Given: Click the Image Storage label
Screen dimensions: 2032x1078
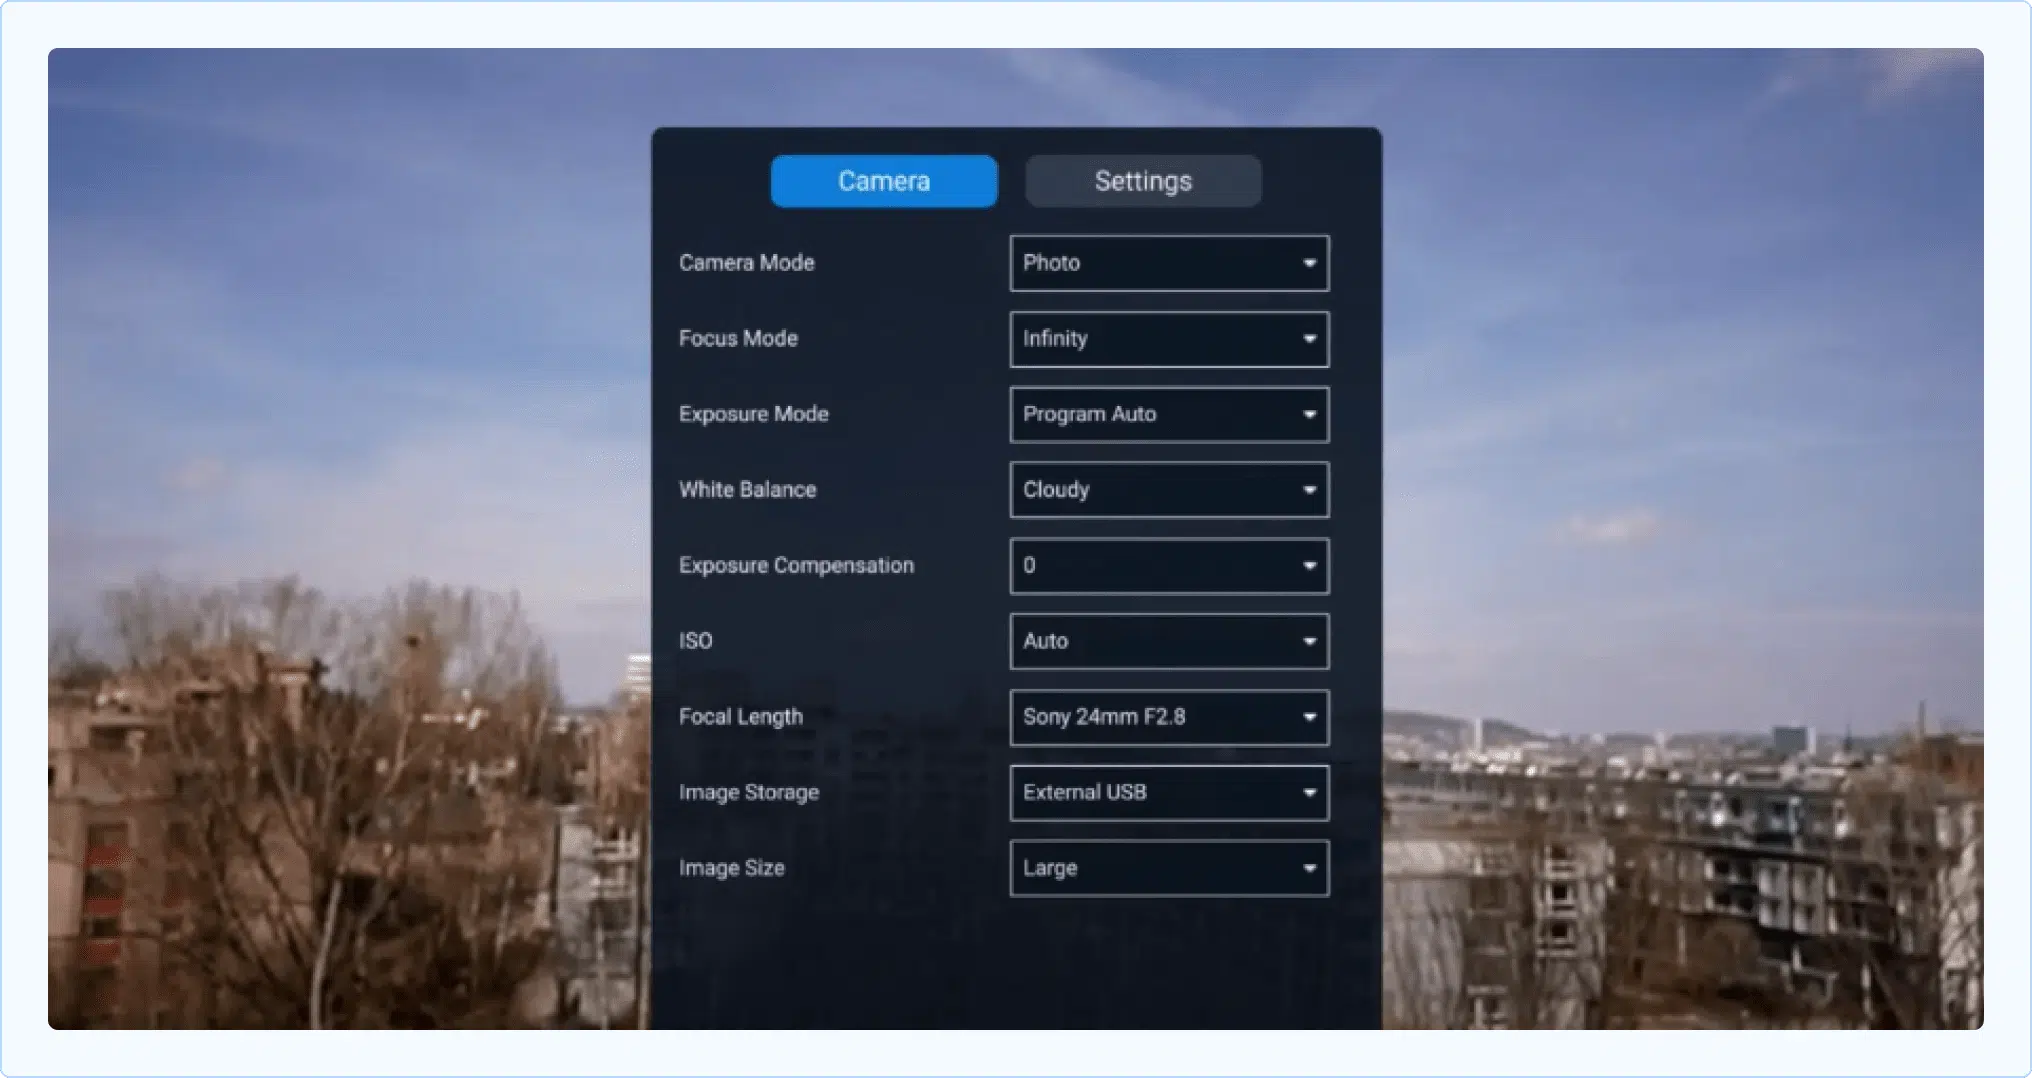Looking at the screenshot, I should pos(749,793).
